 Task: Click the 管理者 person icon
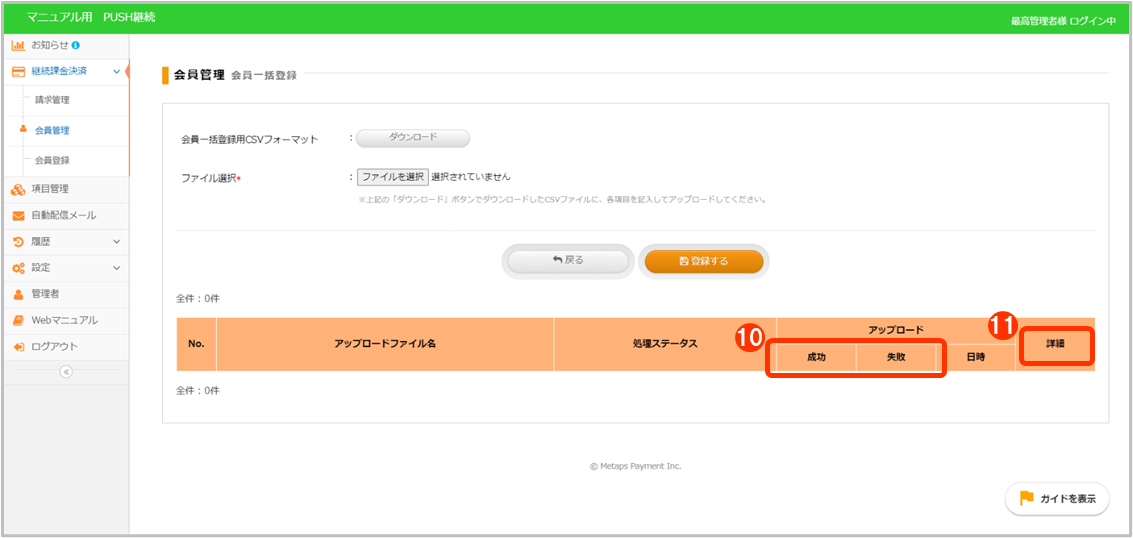tap(18, 294)
